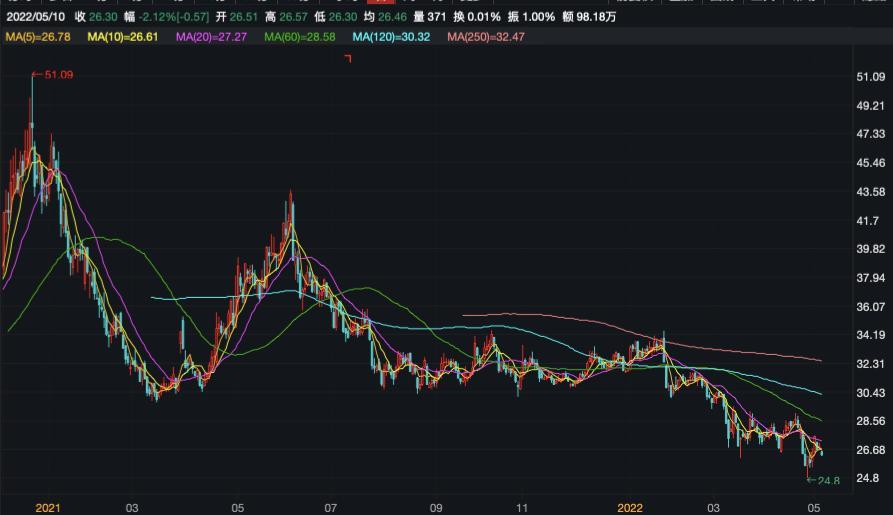Select the green MA(60)=28.58 indicator
Viewport: 893px width, 515px height.
(300, 37)
